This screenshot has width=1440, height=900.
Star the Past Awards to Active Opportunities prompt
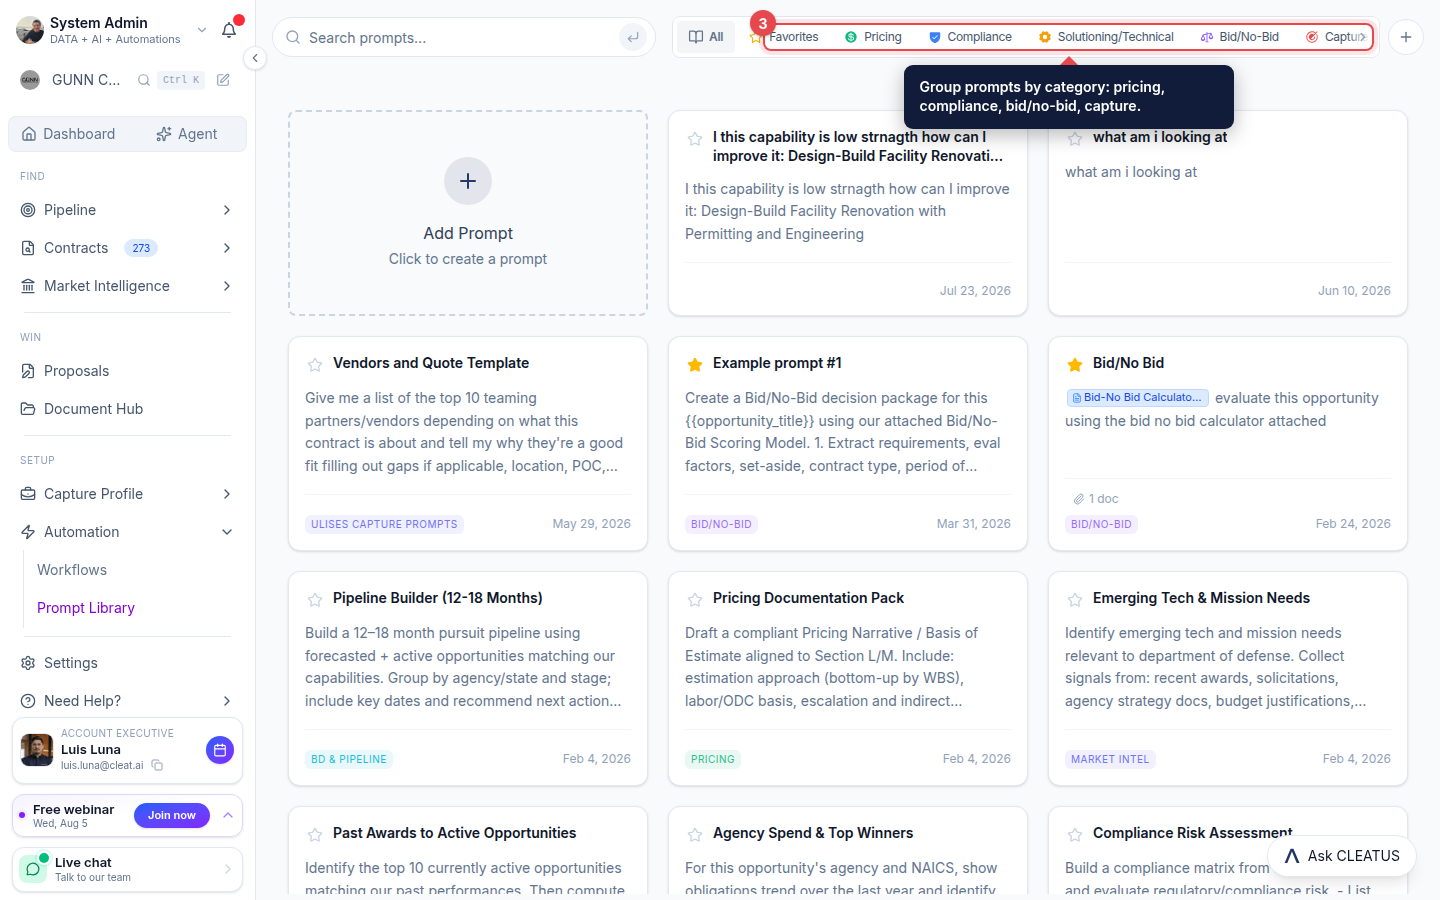tap(315, 834)
